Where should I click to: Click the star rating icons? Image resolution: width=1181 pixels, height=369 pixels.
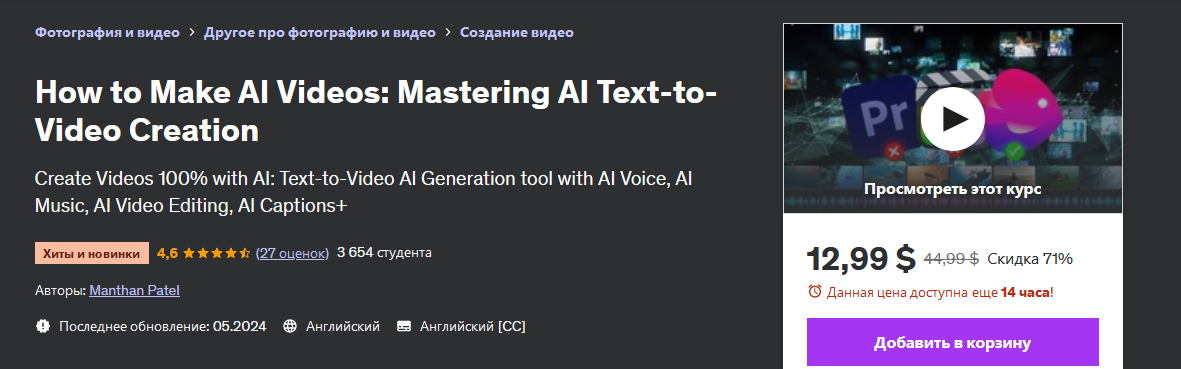216,253
